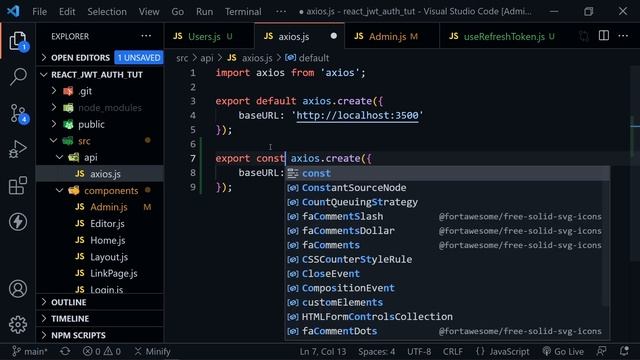The height and width of the screenshot is (360, 640).
Task: Open Admin.js in the file tree
Action: point(100,207)
